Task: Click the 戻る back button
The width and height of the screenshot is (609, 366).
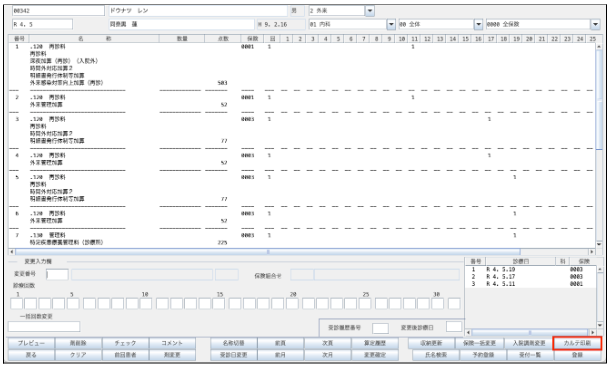Action: click(31, 355)
